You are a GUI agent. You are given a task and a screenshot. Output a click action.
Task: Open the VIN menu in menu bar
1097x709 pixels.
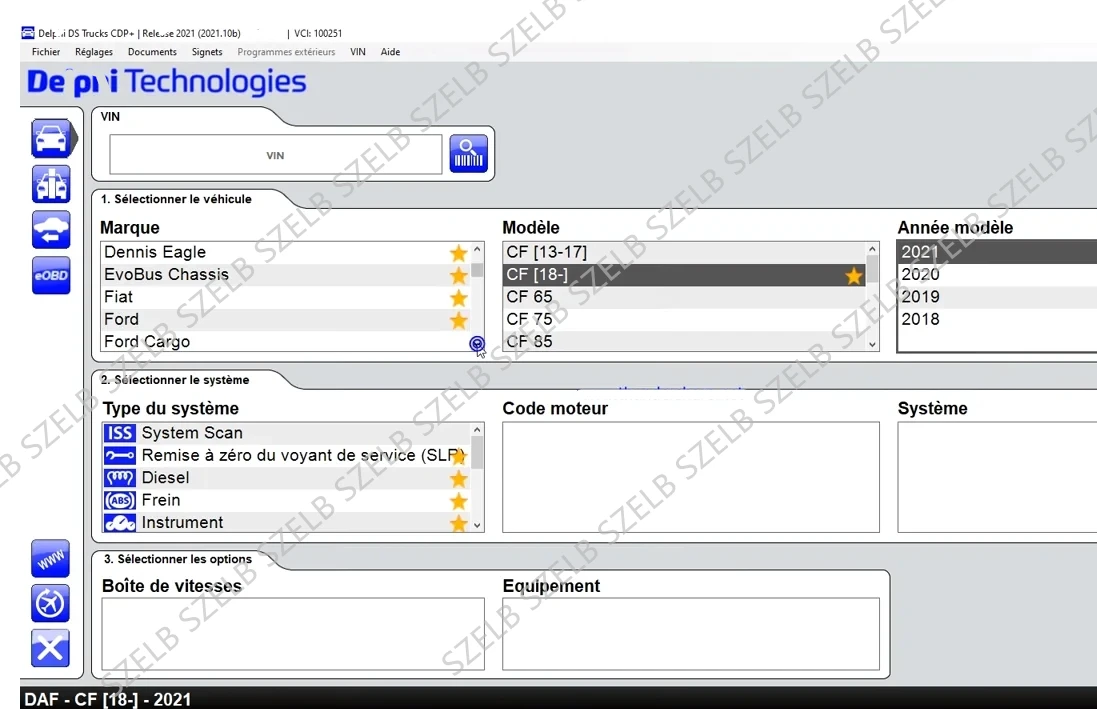pos(358,52)
